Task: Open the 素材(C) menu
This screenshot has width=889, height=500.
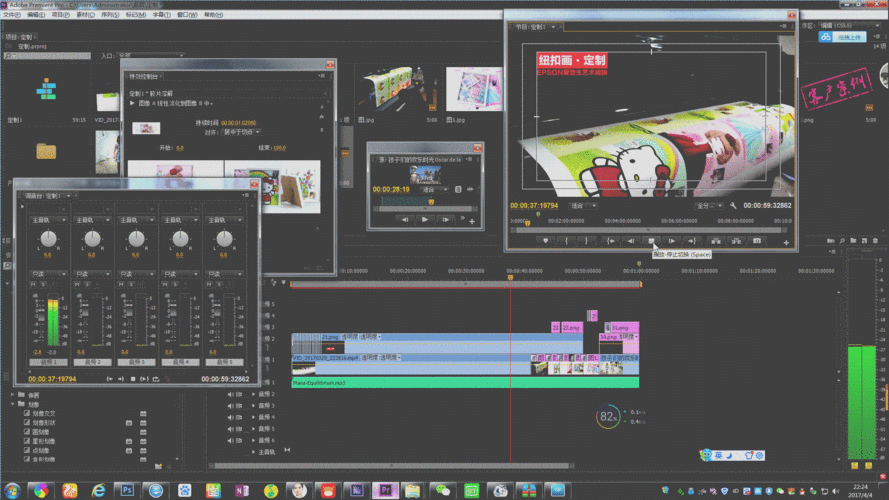Action: tap(85, 15)
